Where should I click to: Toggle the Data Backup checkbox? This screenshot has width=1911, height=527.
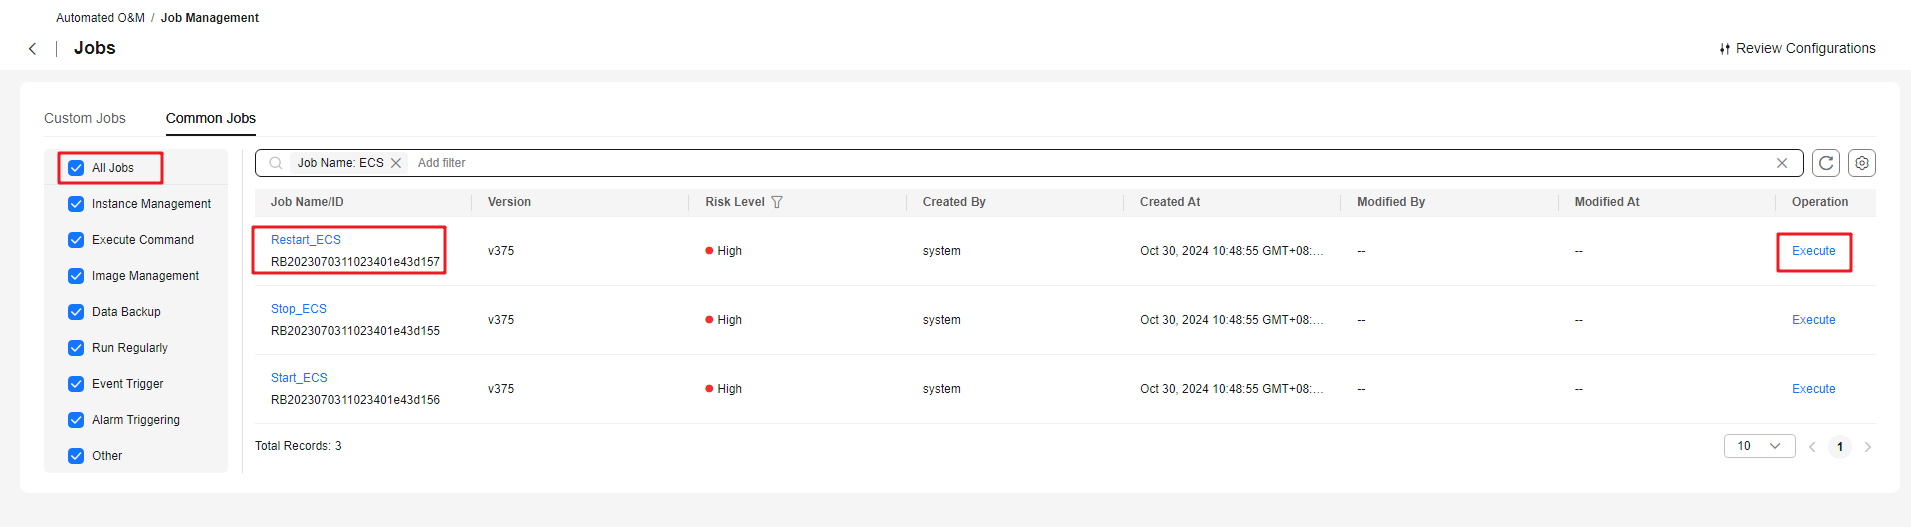click(76, 312)
